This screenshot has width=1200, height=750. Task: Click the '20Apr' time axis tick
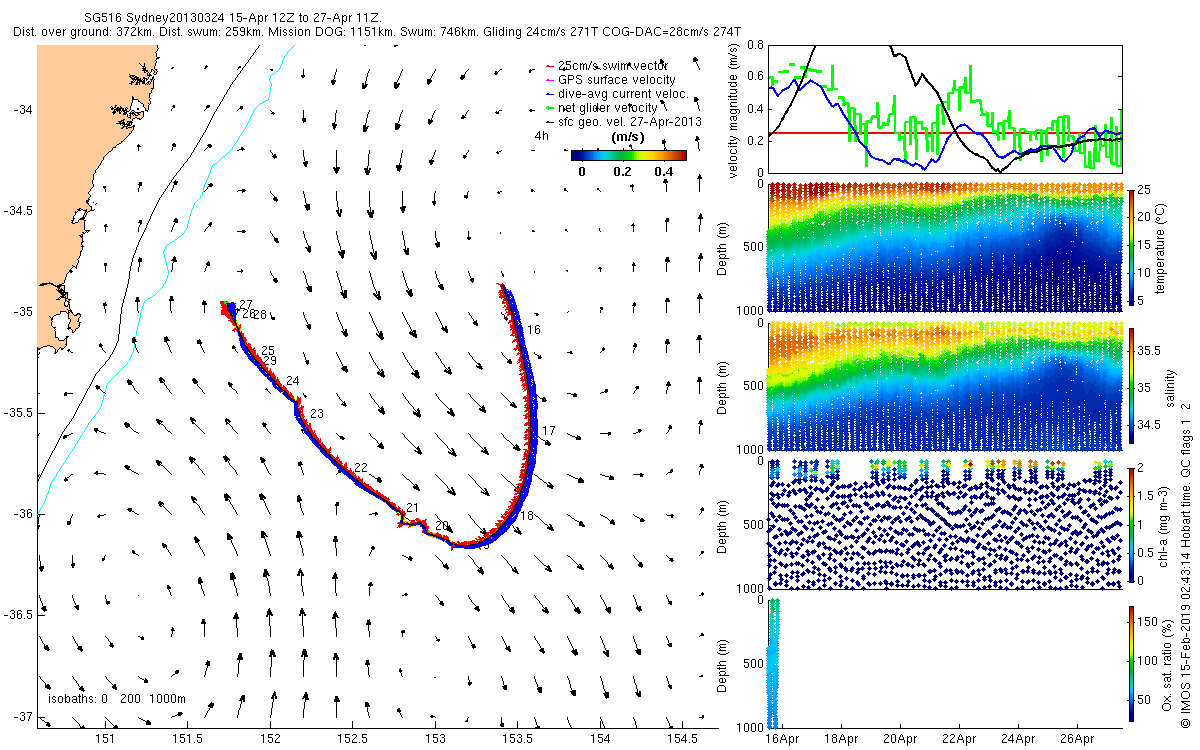point(901,739)
